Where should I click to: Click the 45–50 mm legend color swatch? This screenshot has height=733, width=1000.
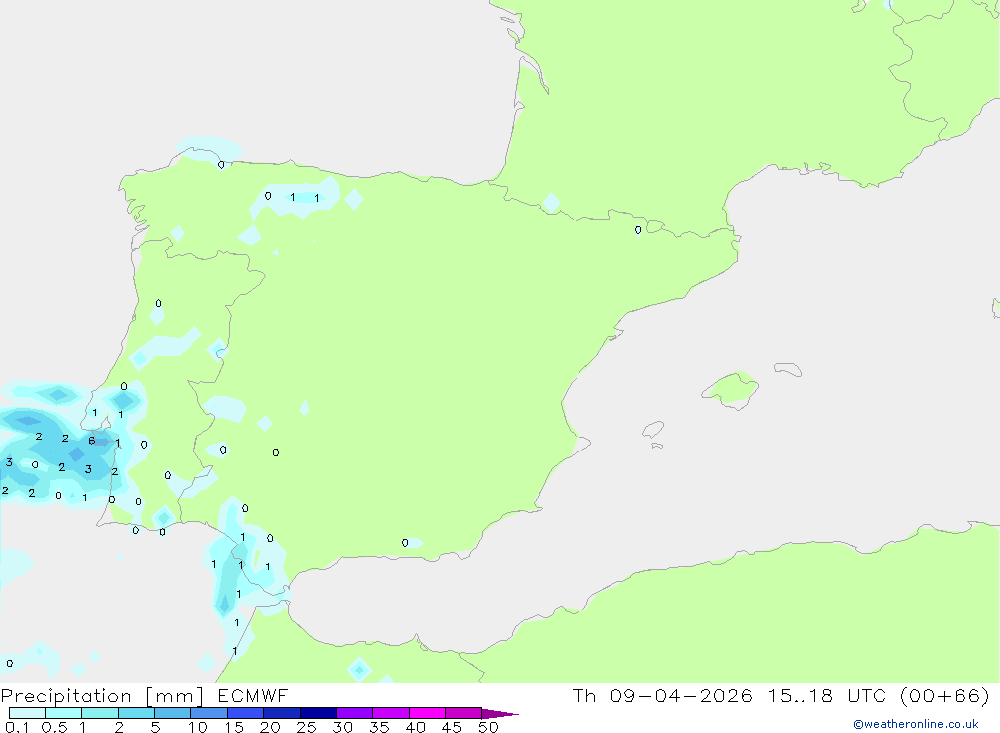tap(463, 713)
